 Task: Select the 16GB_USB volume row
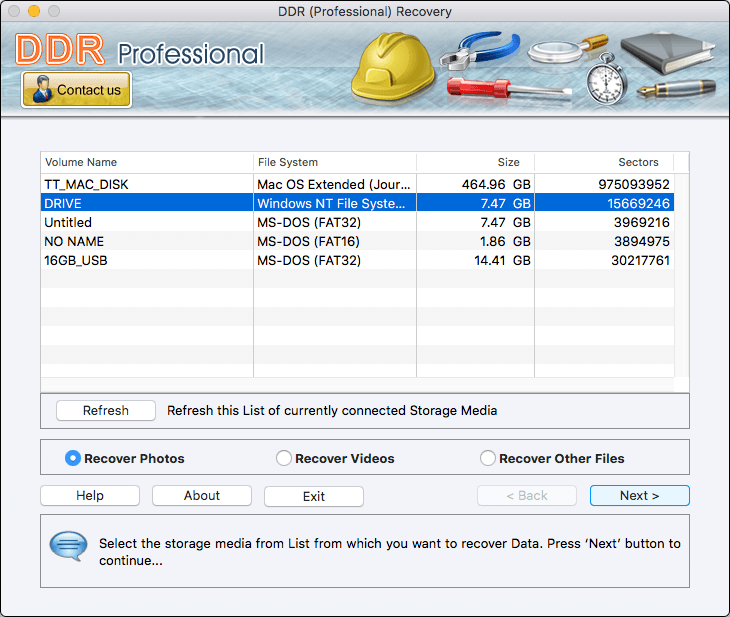pyautogui.click(x=357, y=260)
